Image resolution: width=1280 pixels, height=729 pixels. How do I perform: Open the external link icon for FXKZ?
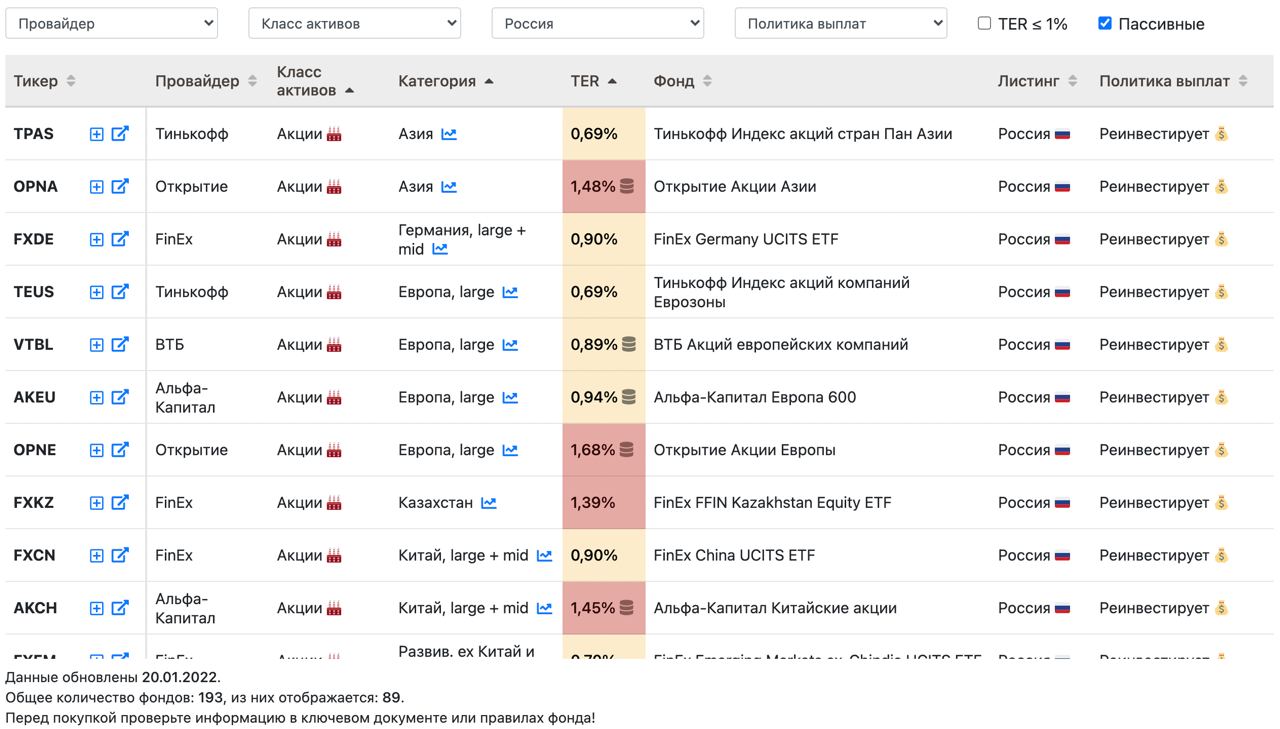(x=120, y=502)
